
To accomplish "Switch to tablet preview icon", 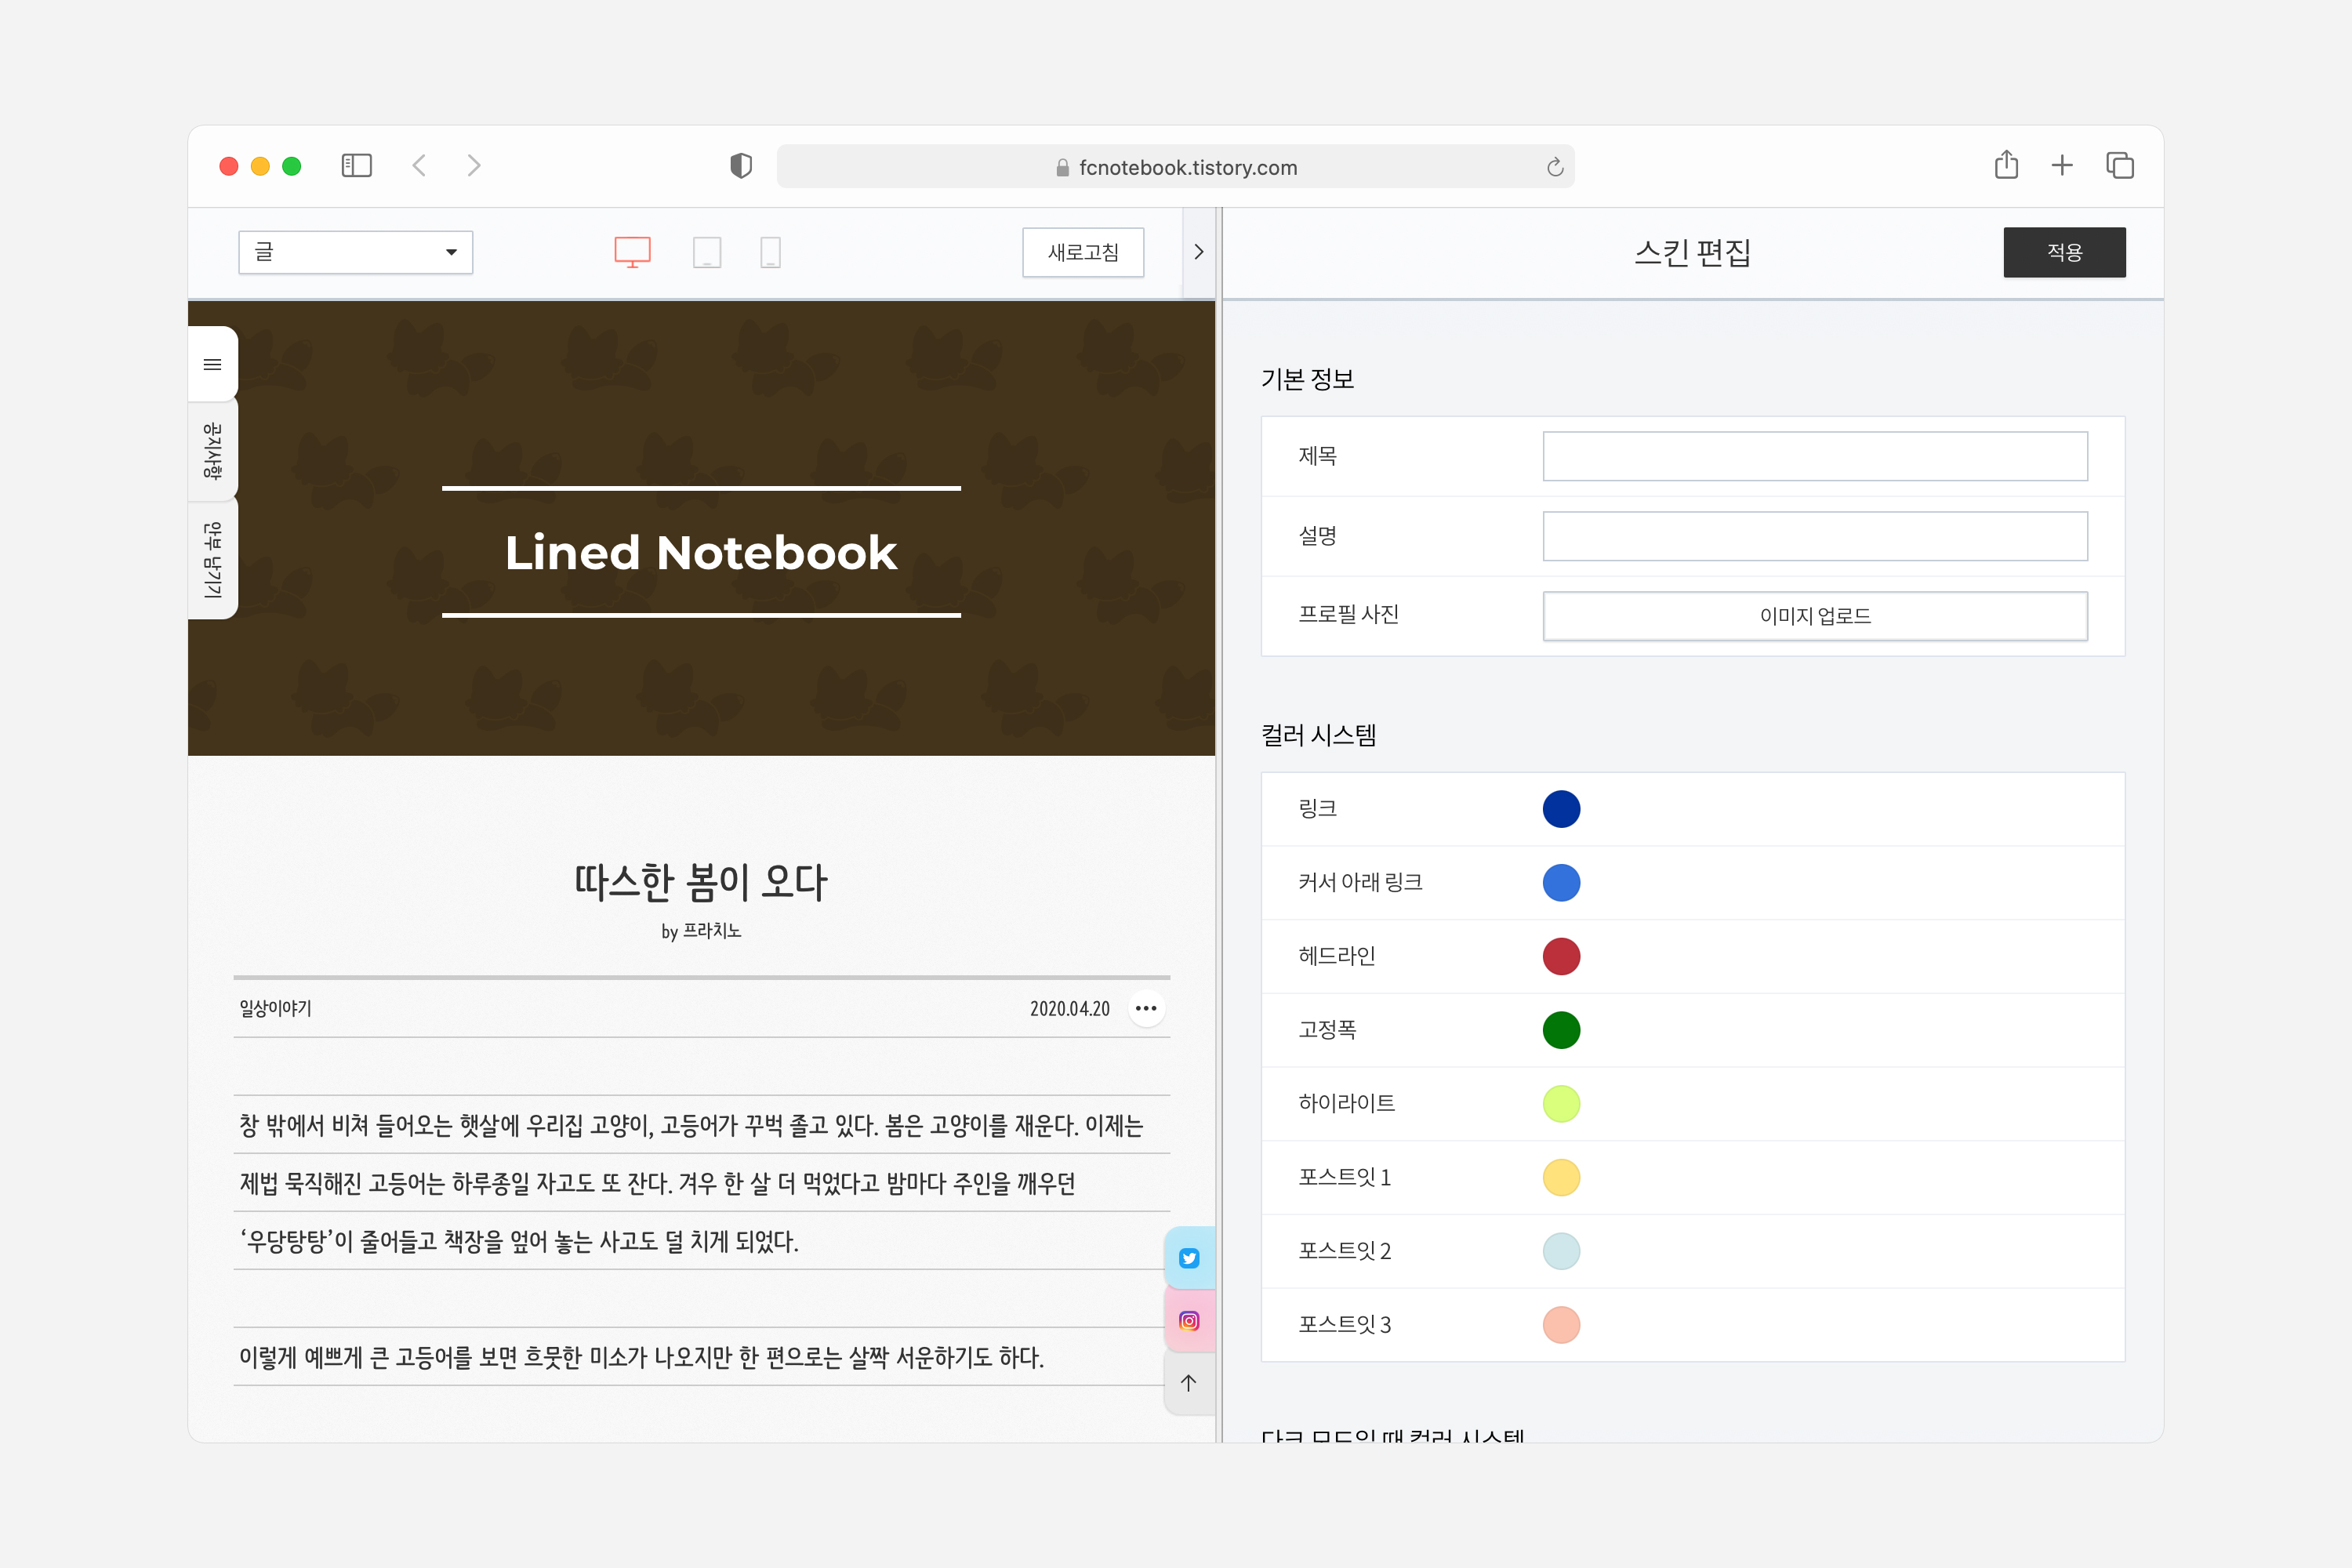I will coord(708,252).
